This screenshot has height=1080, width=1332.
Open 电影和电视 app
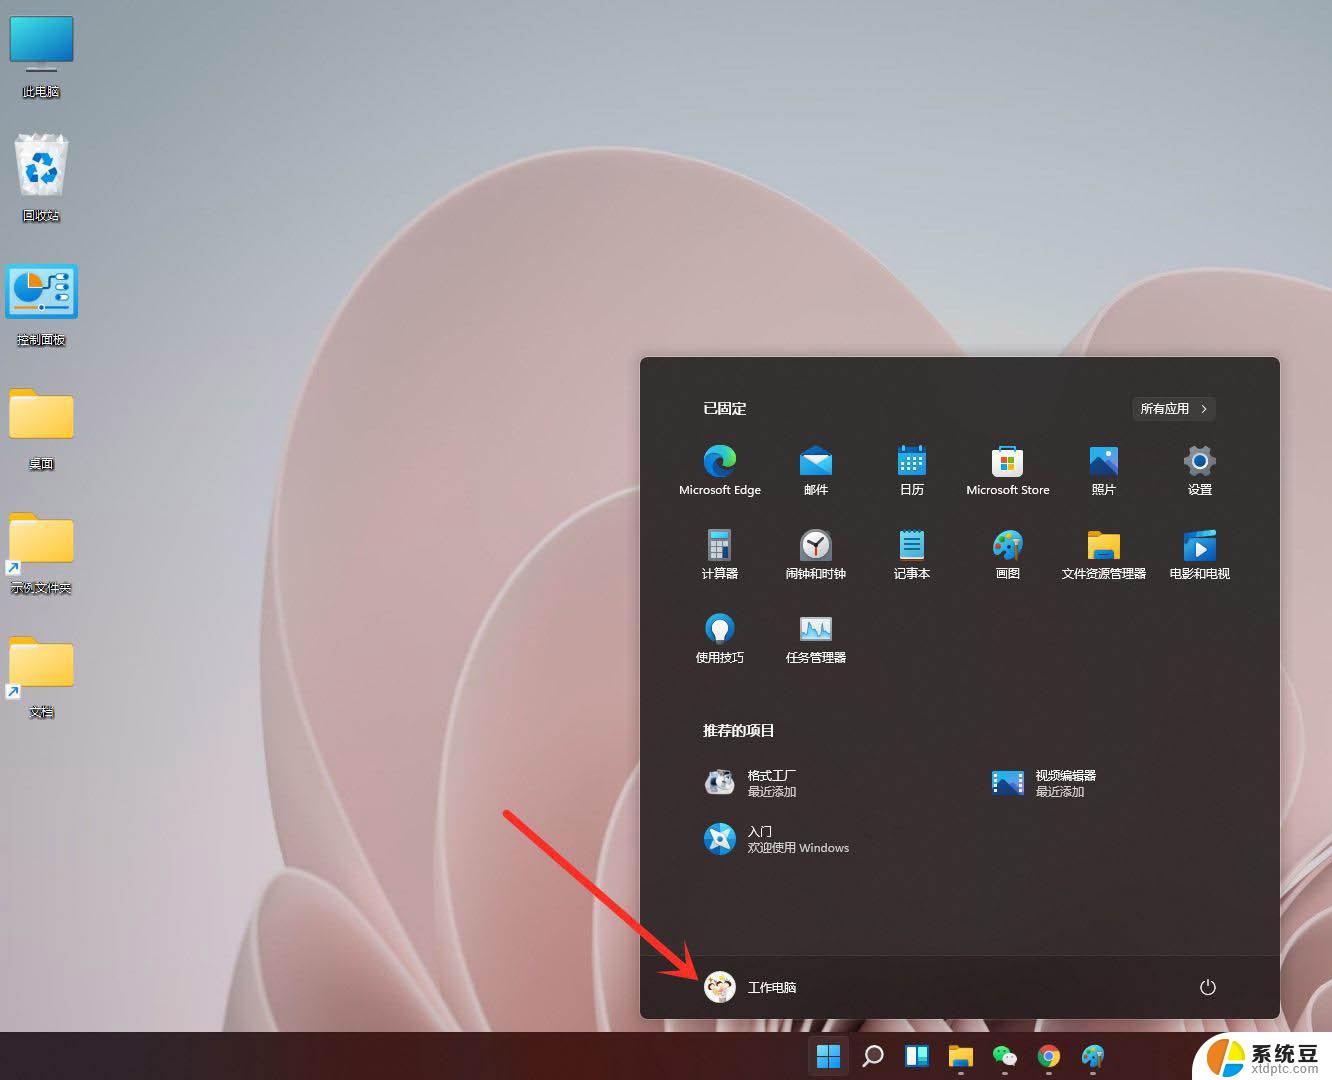click(x=1200, y=554)
